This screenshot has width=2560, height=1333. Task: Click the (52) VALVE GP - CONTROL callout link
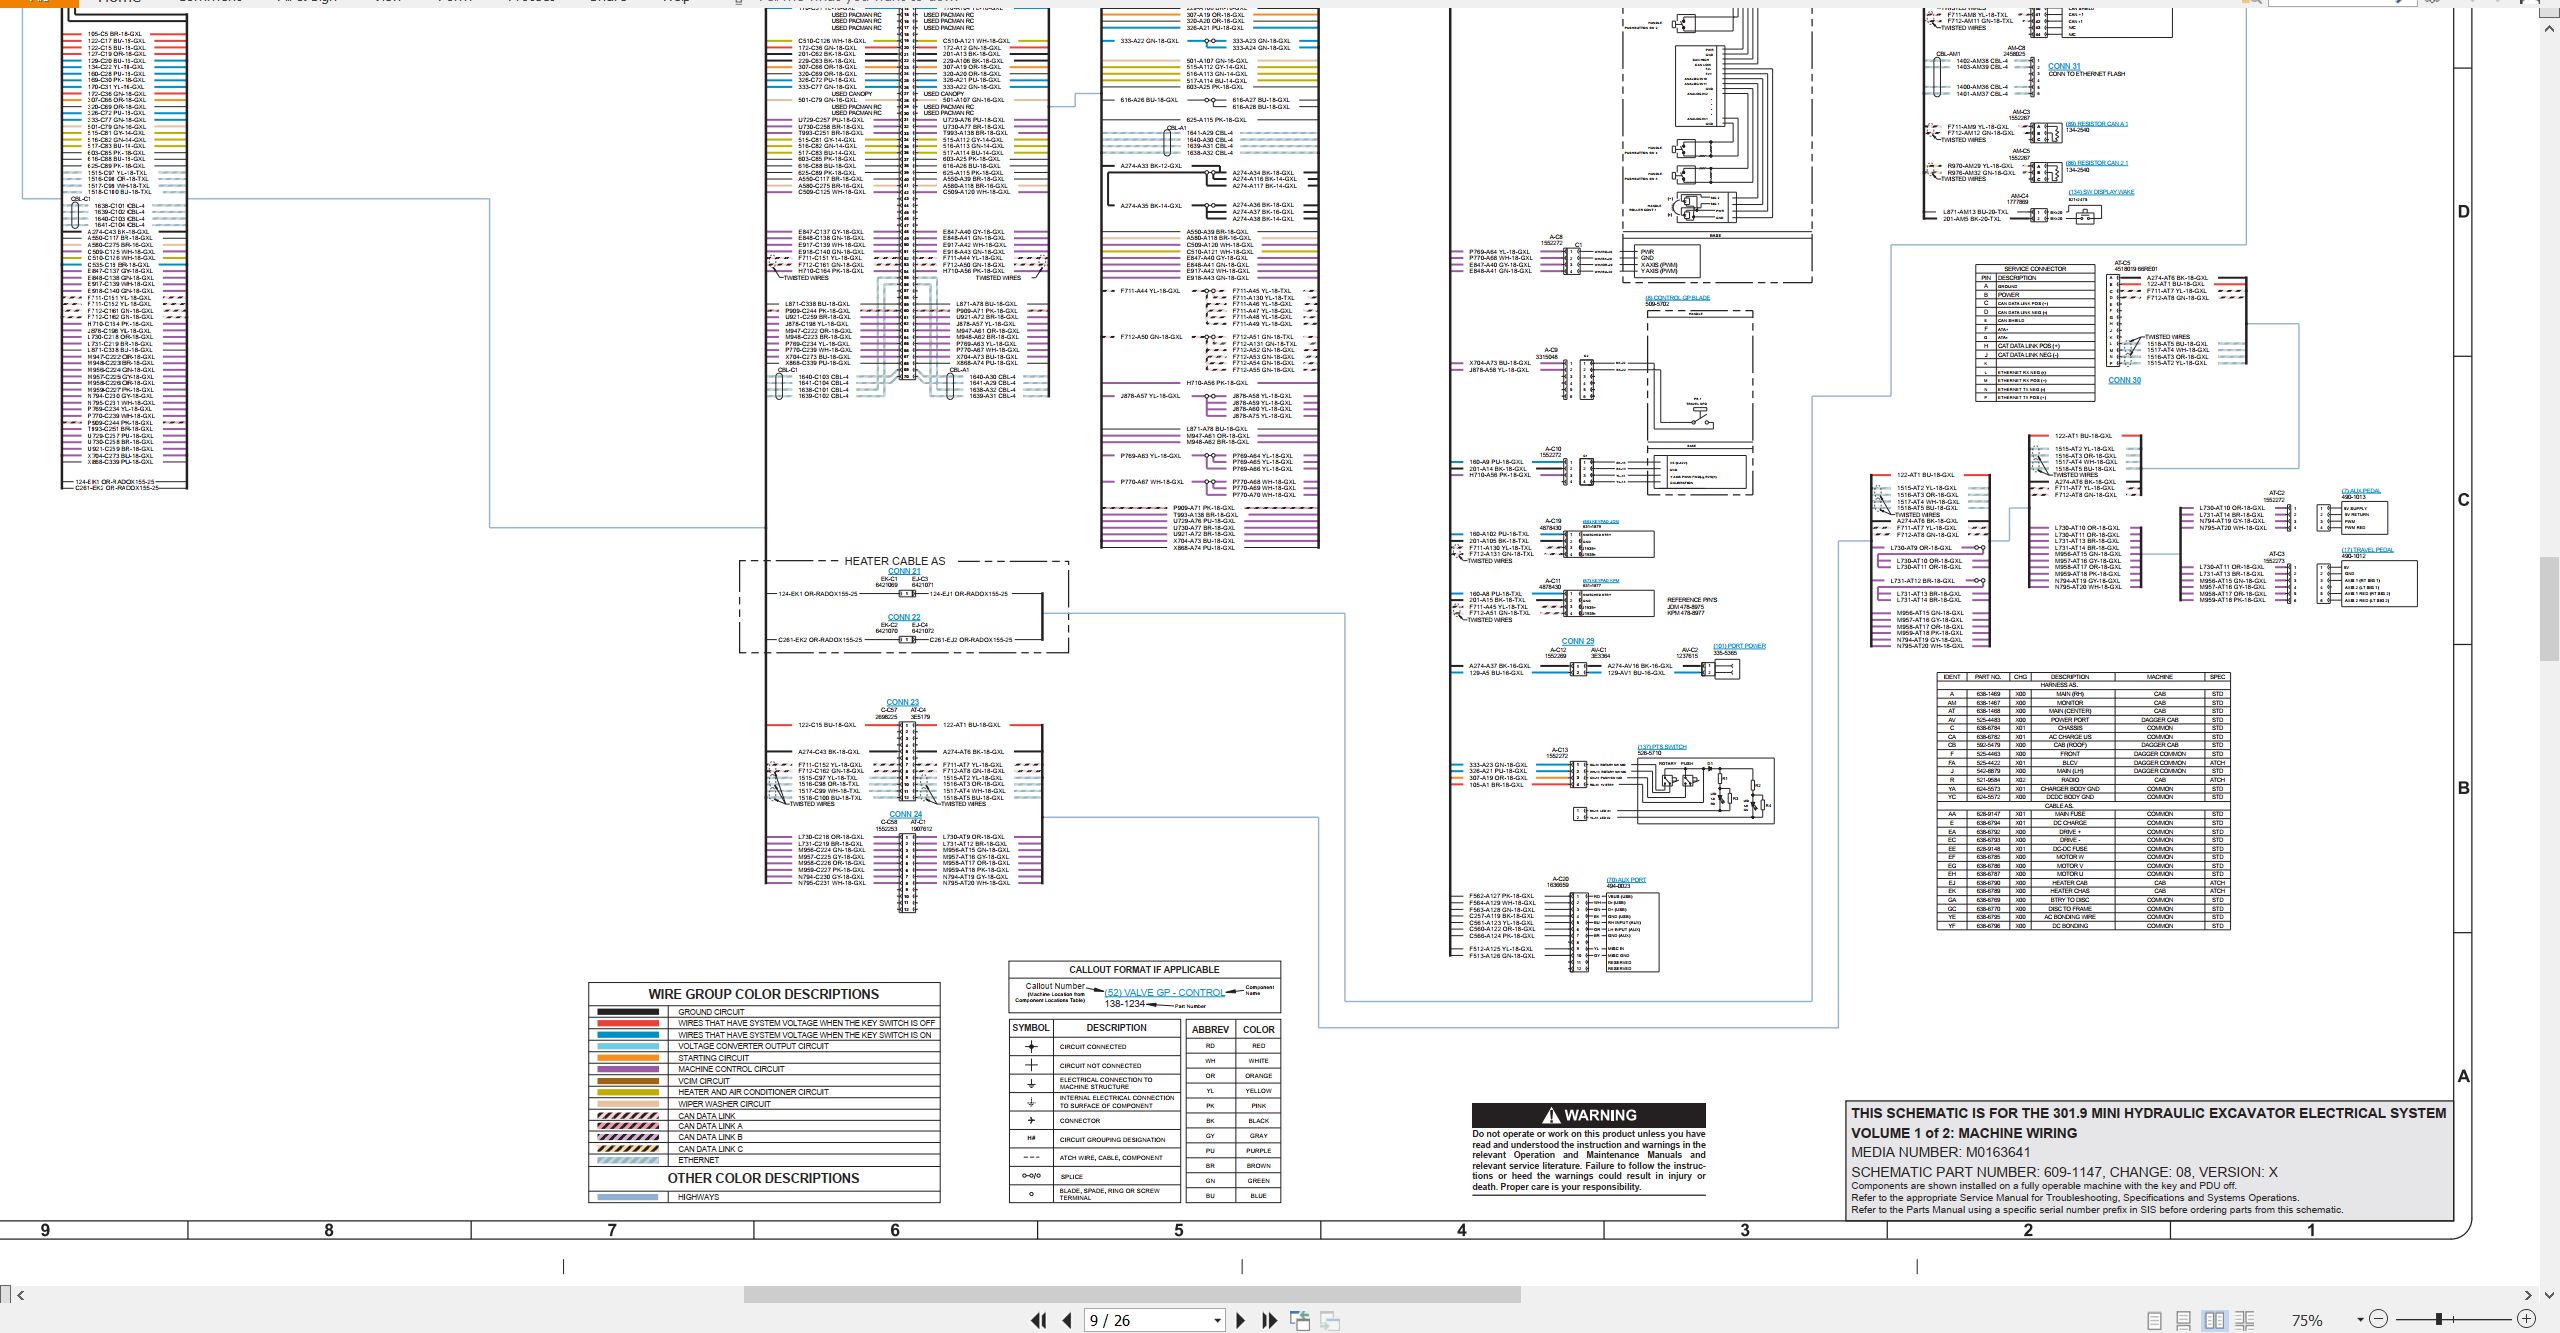click(1165, 992)
